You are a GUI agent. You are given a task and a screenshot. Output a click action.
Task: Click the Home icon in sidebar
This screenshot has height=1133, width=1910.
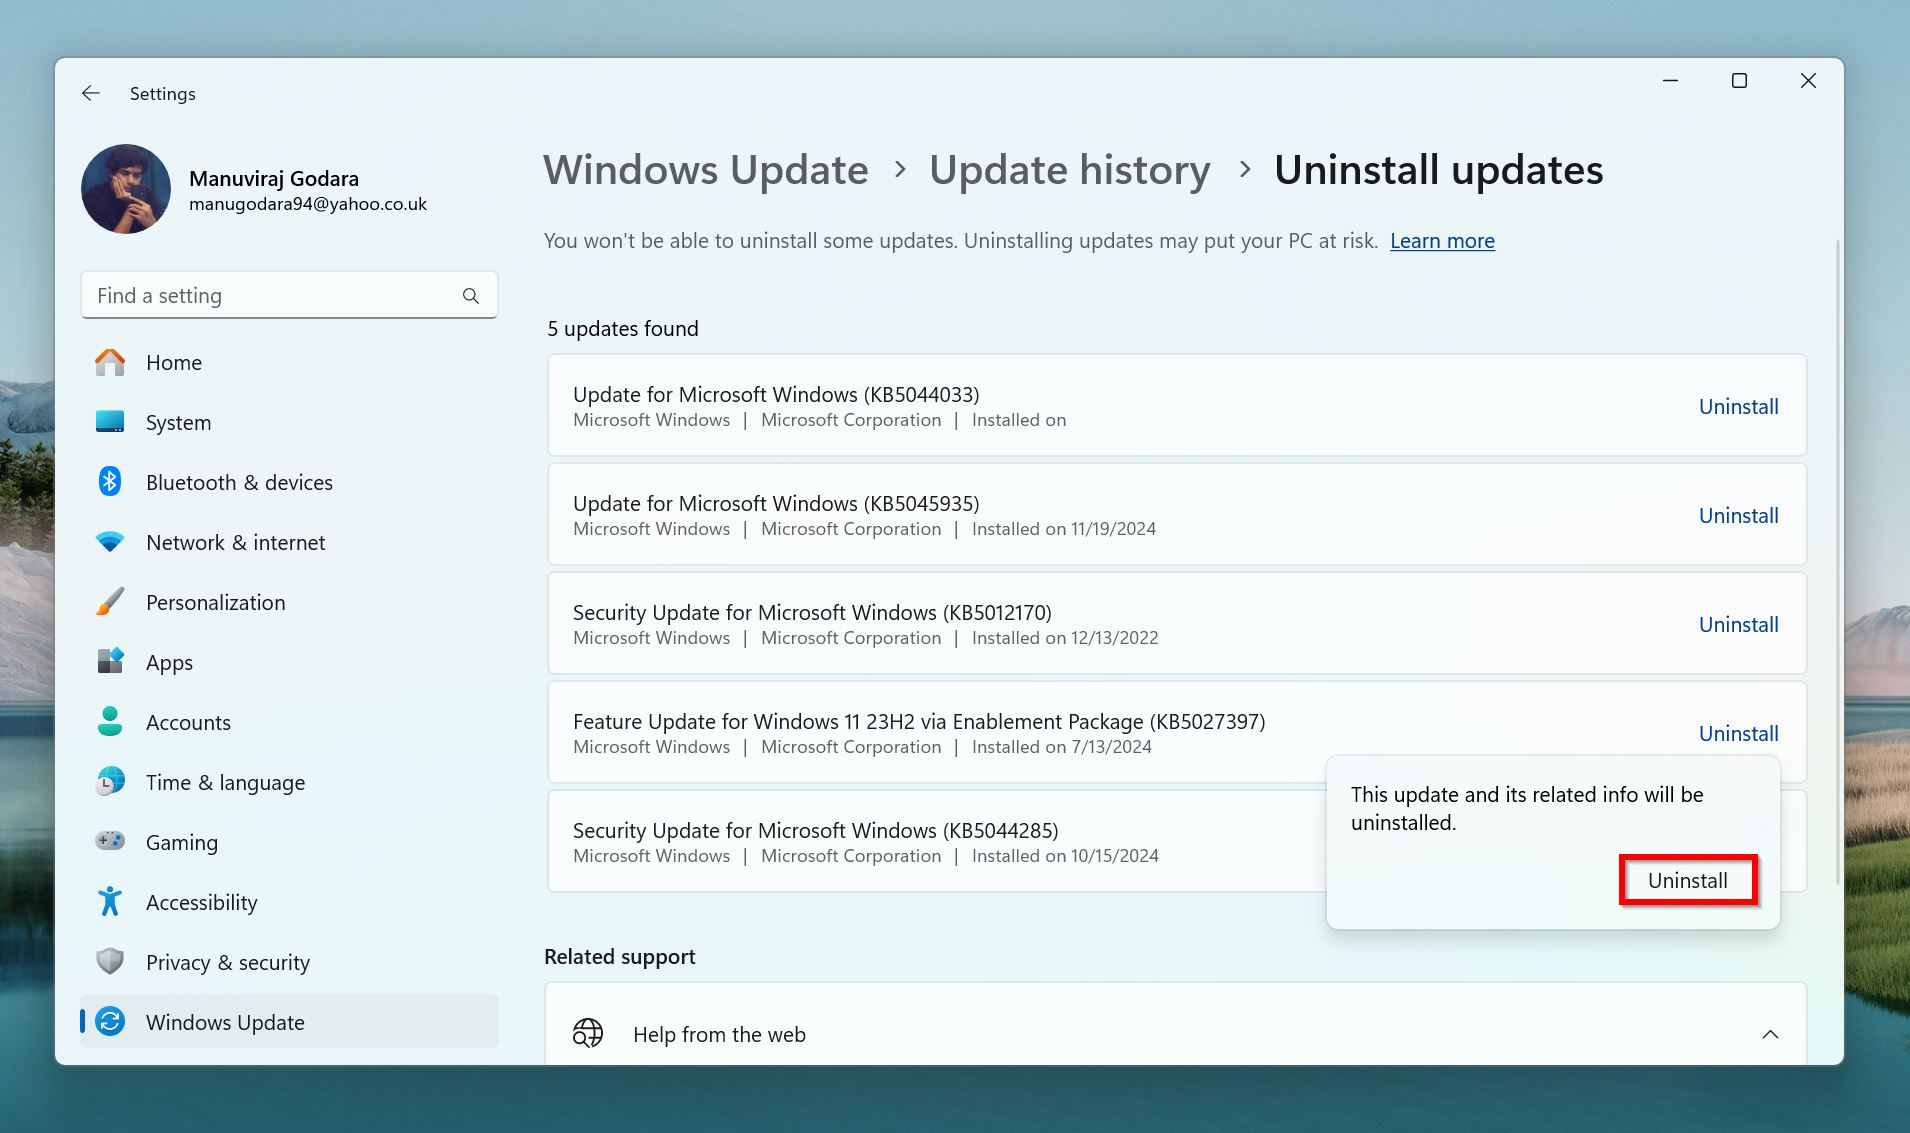tap(110, 362)
